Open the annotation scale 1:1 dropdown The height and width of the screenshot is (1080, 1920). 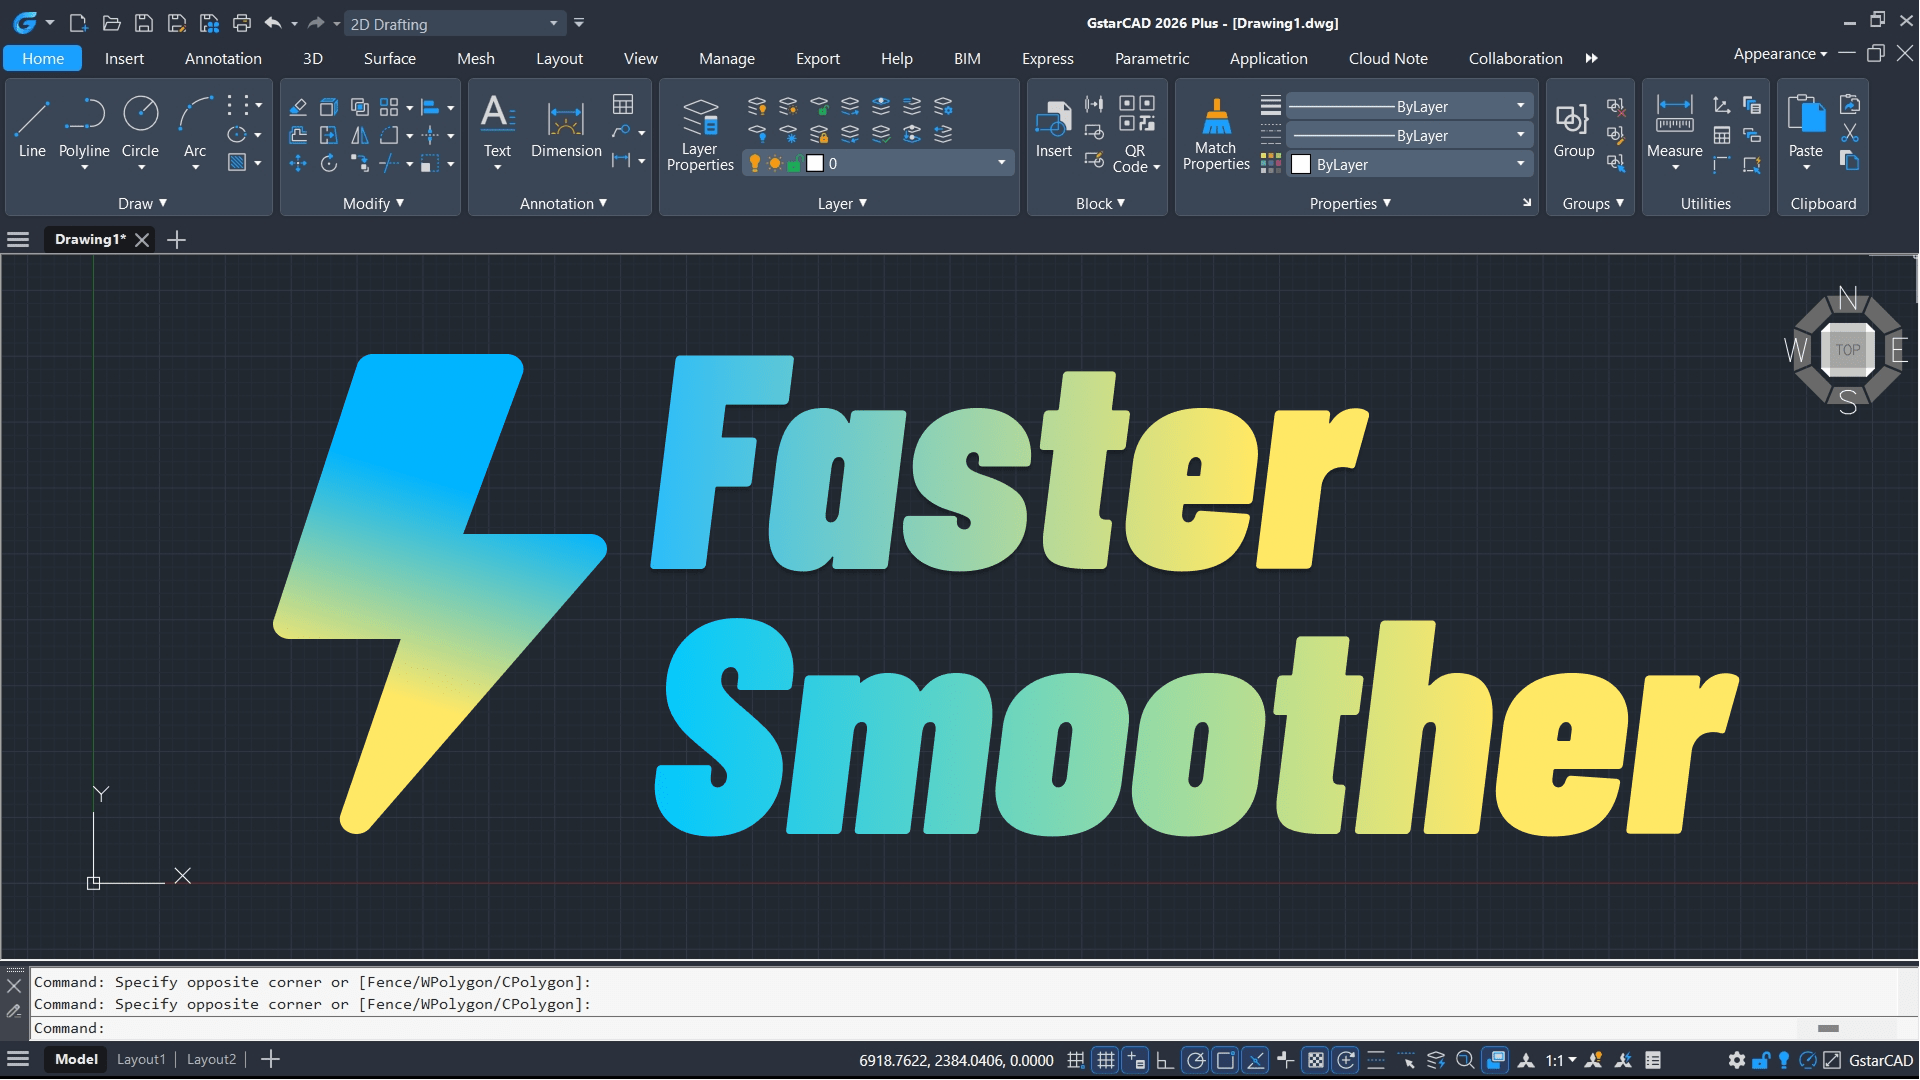click(1561, 1060)
